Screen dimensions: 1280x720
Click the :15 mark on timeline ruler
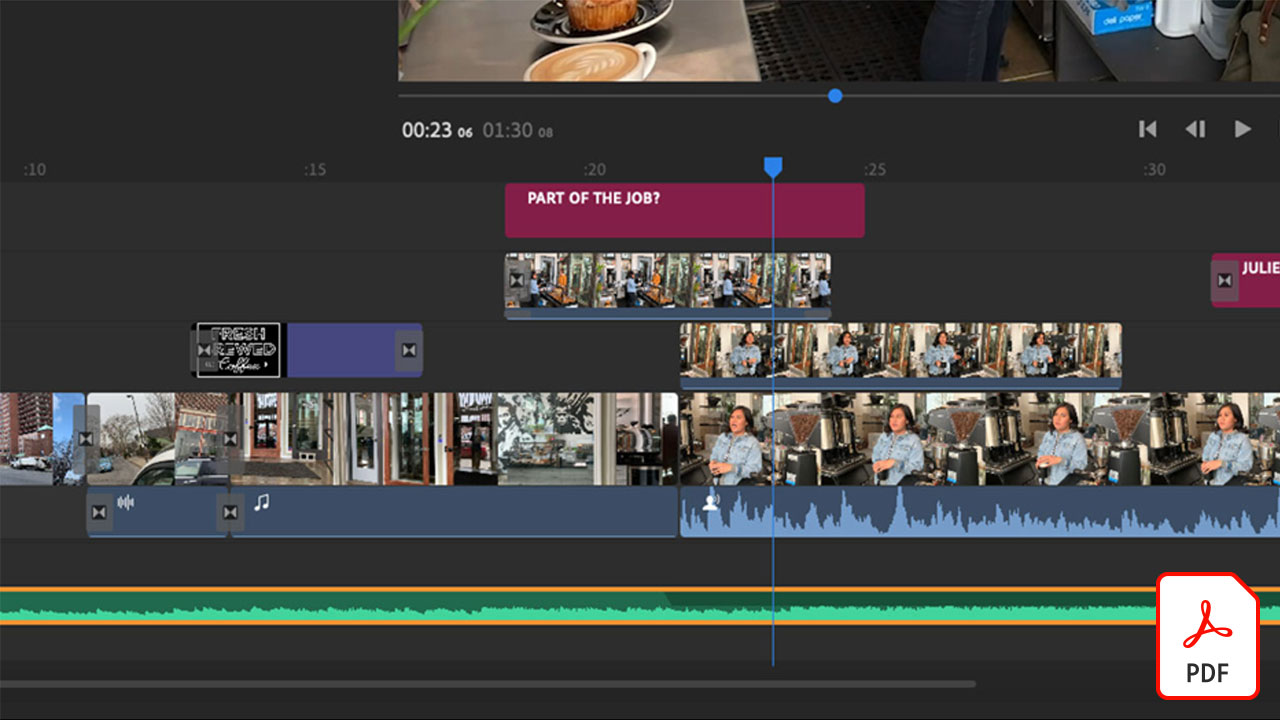(x=315, y=170)
